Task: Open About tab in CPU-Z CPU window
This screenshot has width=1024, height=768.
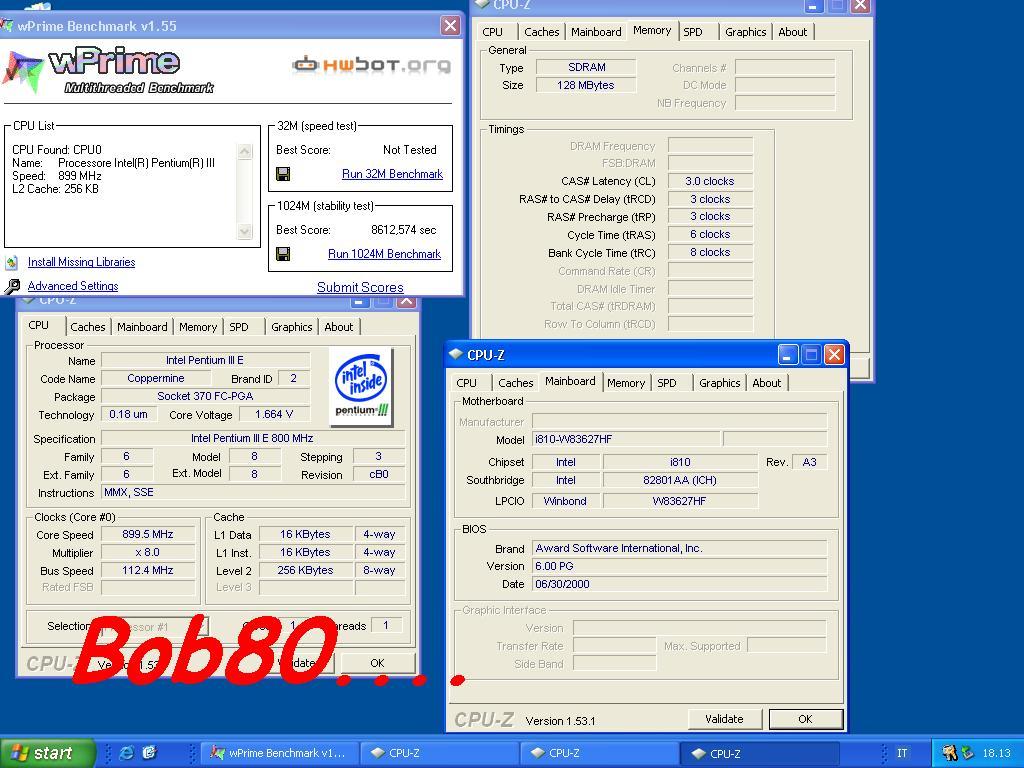Action: [x=338, y=327]
